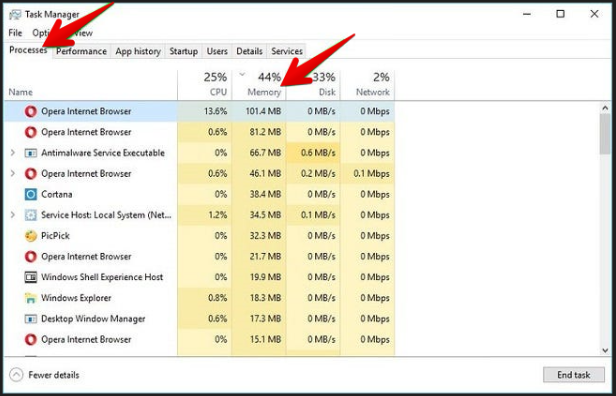Click the 15.1 MB memory value
The width and height of the screenshot is (616, 396).
click(265, 339)
